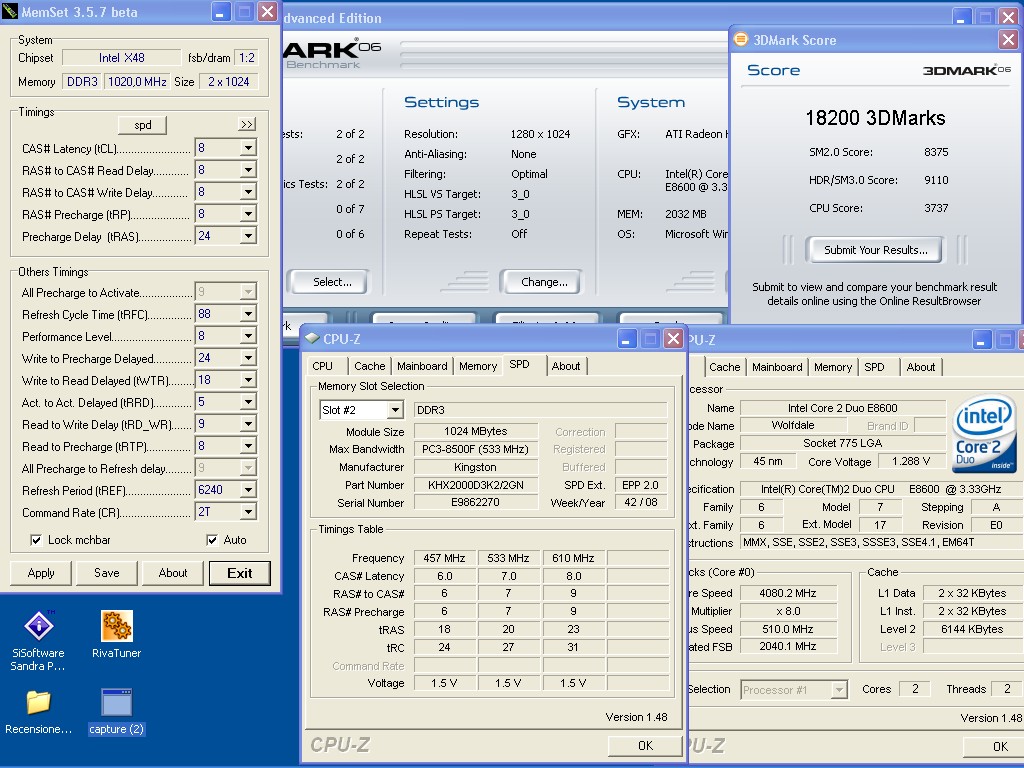Click the About button in MemSet
The image size is (1024, 768).
pos(173,573)
